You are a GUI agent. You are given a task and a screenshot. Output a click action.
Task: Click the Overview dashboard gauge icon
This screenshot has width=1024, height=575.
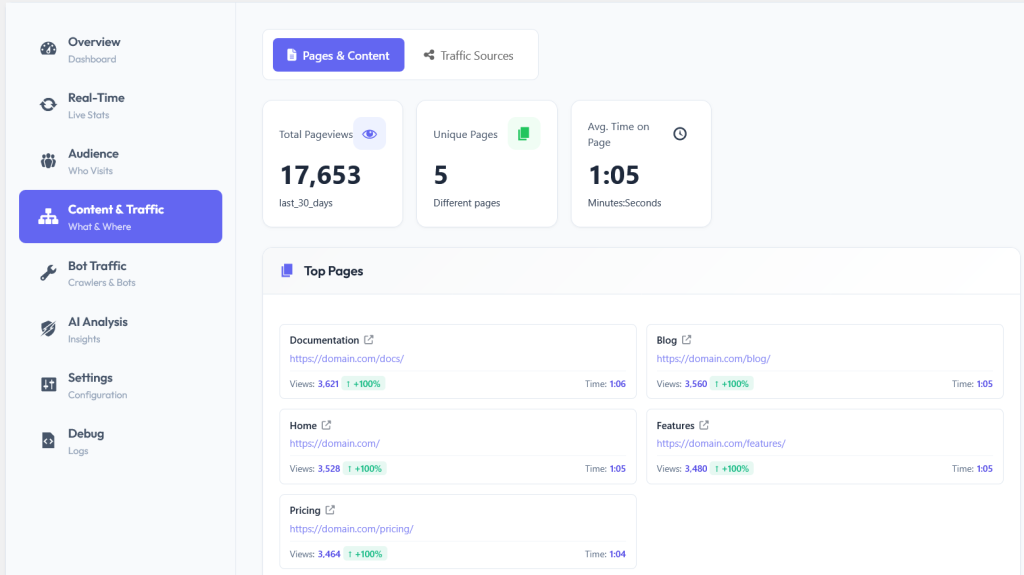coord(48,49)
